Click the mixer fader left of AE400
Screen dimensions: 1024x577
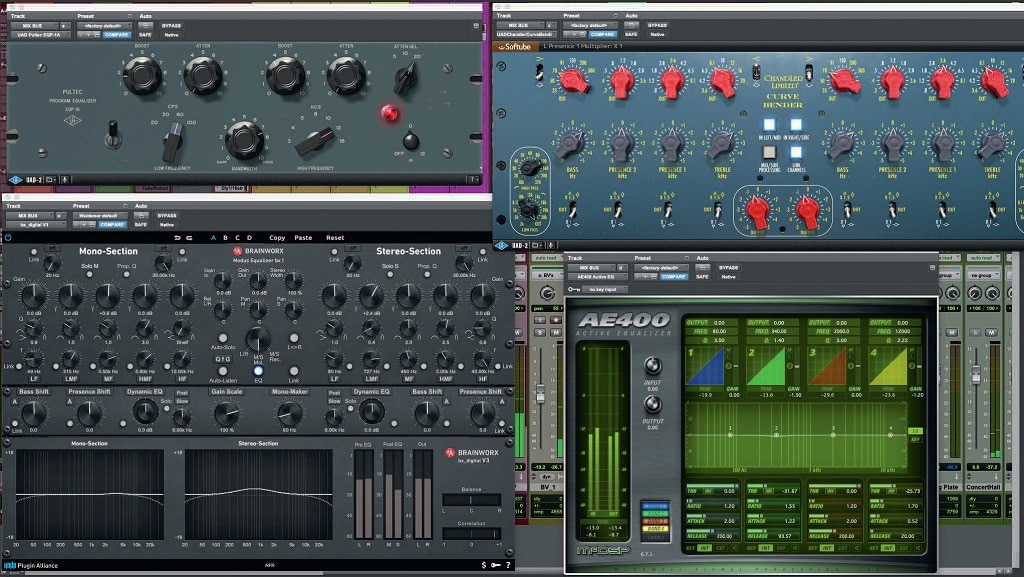540,393
